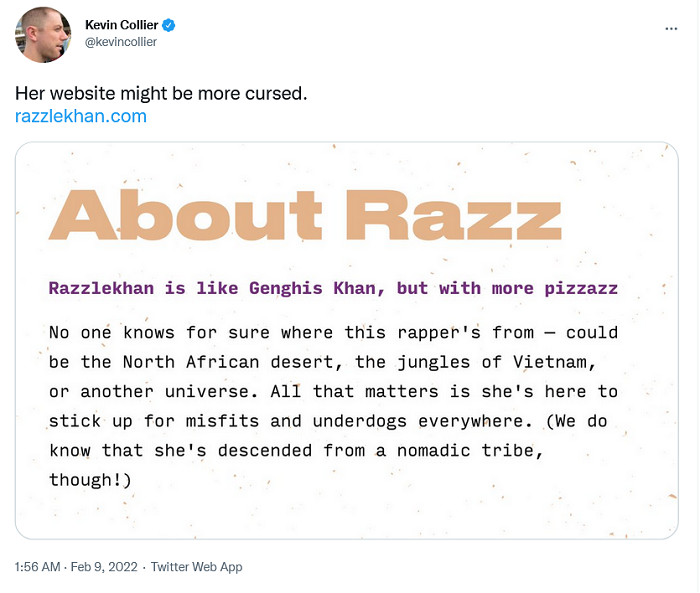Open the Twitter Web App source link

click(195, 567)
